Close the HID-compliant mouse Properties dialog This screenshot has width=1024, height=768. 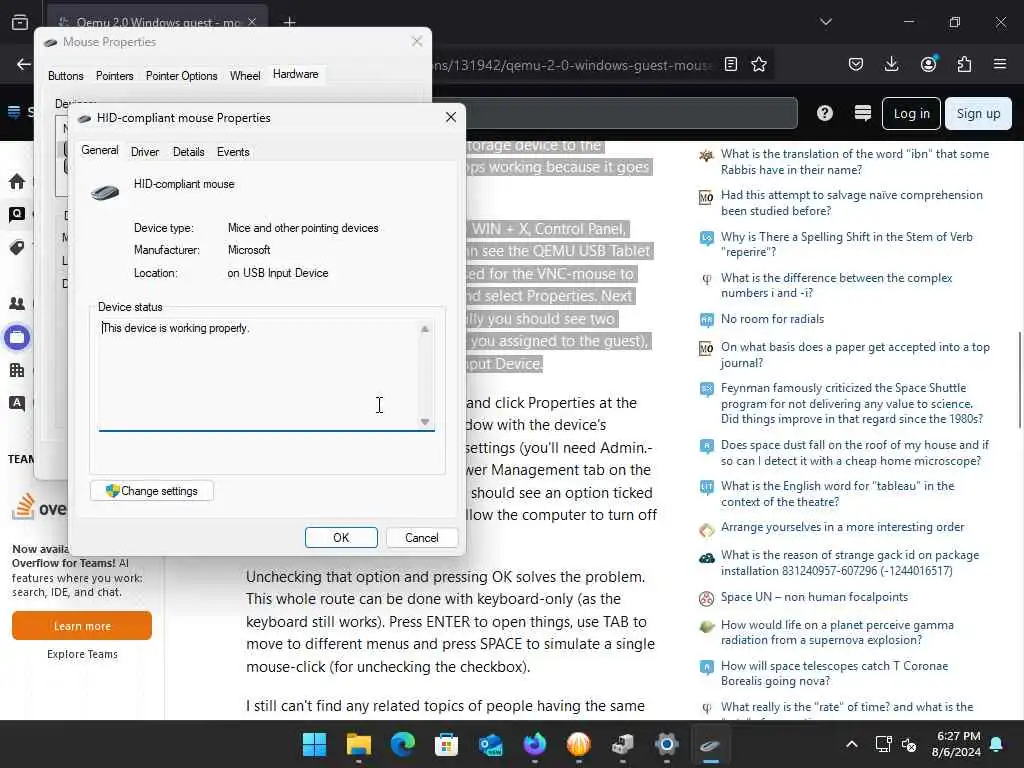(451, 117)
